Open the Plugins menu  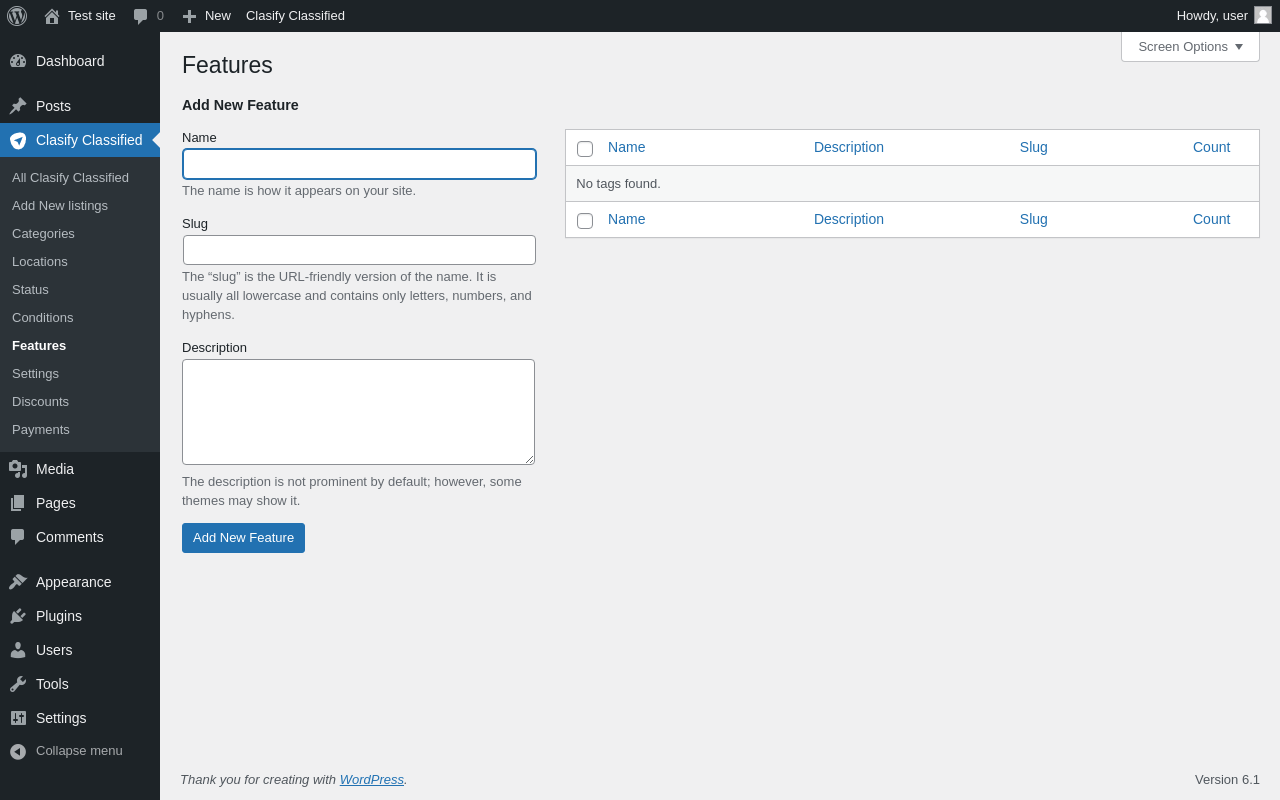80,616
